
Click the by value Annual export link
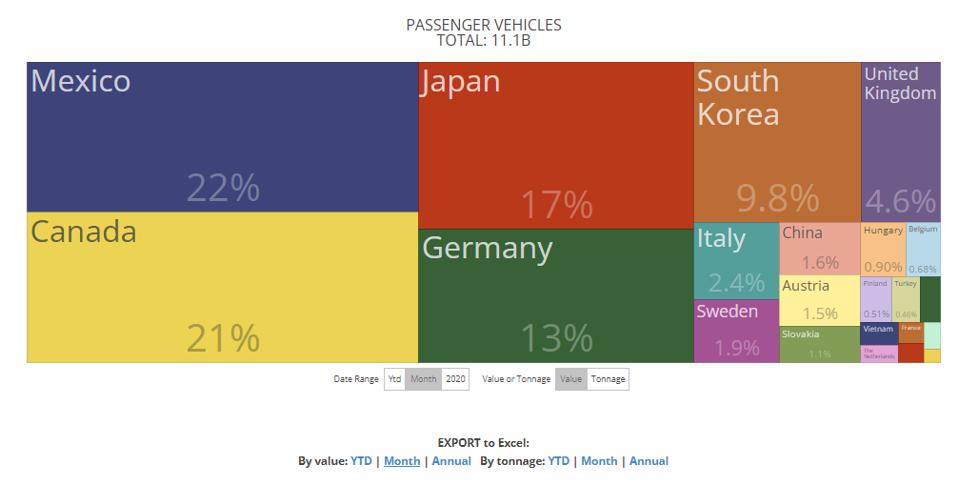tap(451, 461)
